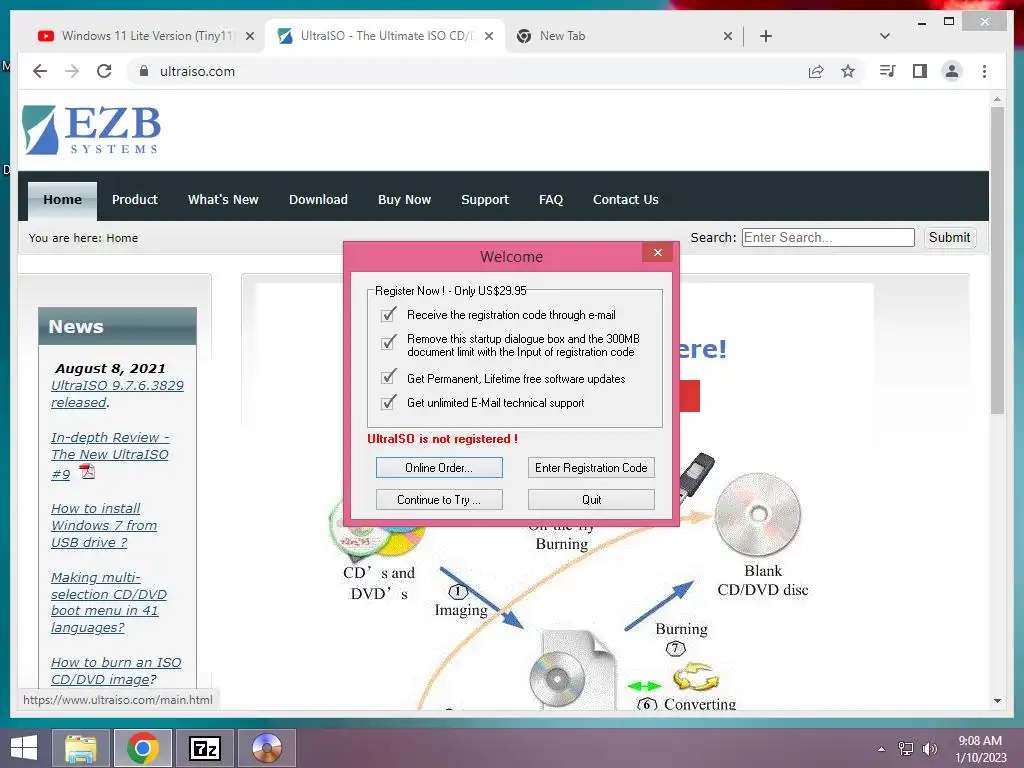Close the Windows 11 Lite Version tab
This screenshot has width=1024, height=768.
click(x=249, y=36)
